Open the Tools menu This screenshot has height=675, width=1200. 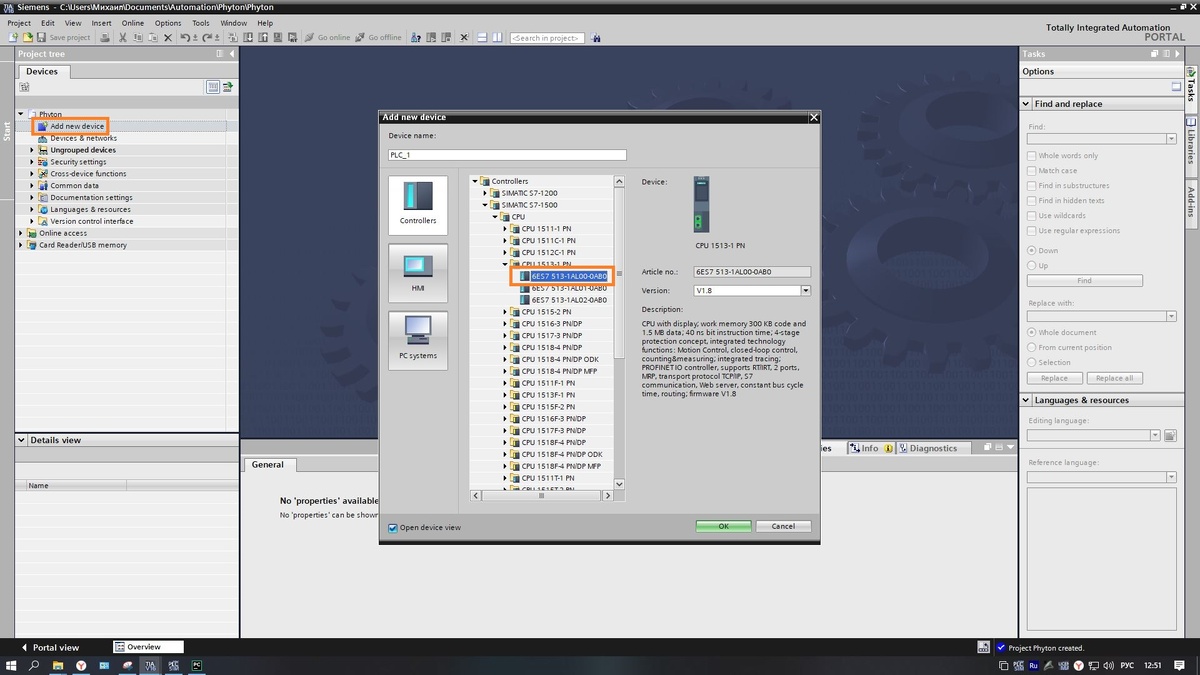[201, 23]
